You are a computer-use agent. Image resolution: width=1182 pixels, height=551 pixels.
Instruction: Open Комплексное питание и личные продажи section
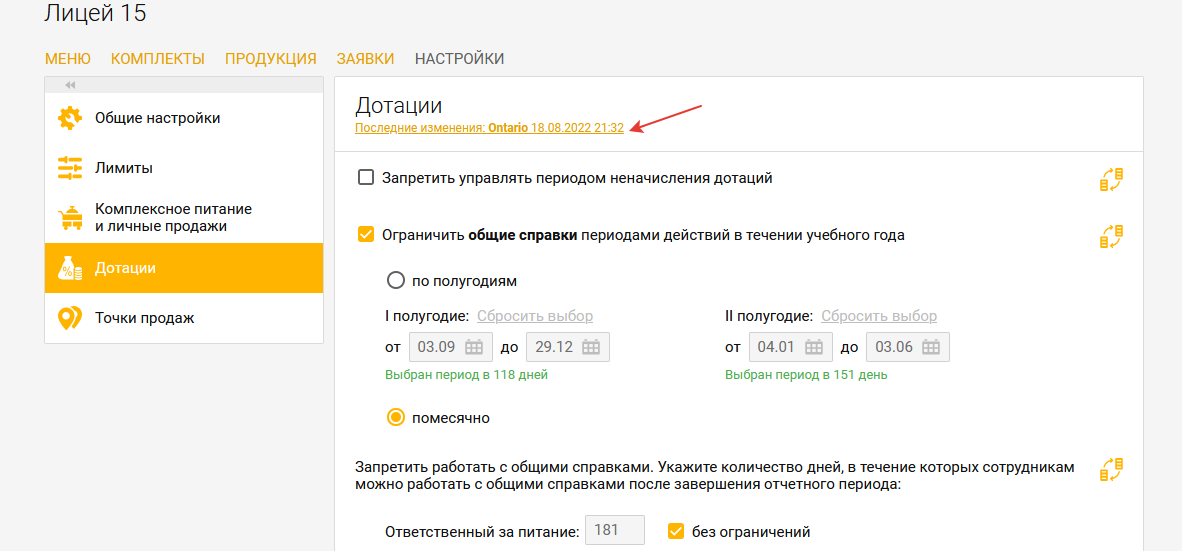point(184,218)
